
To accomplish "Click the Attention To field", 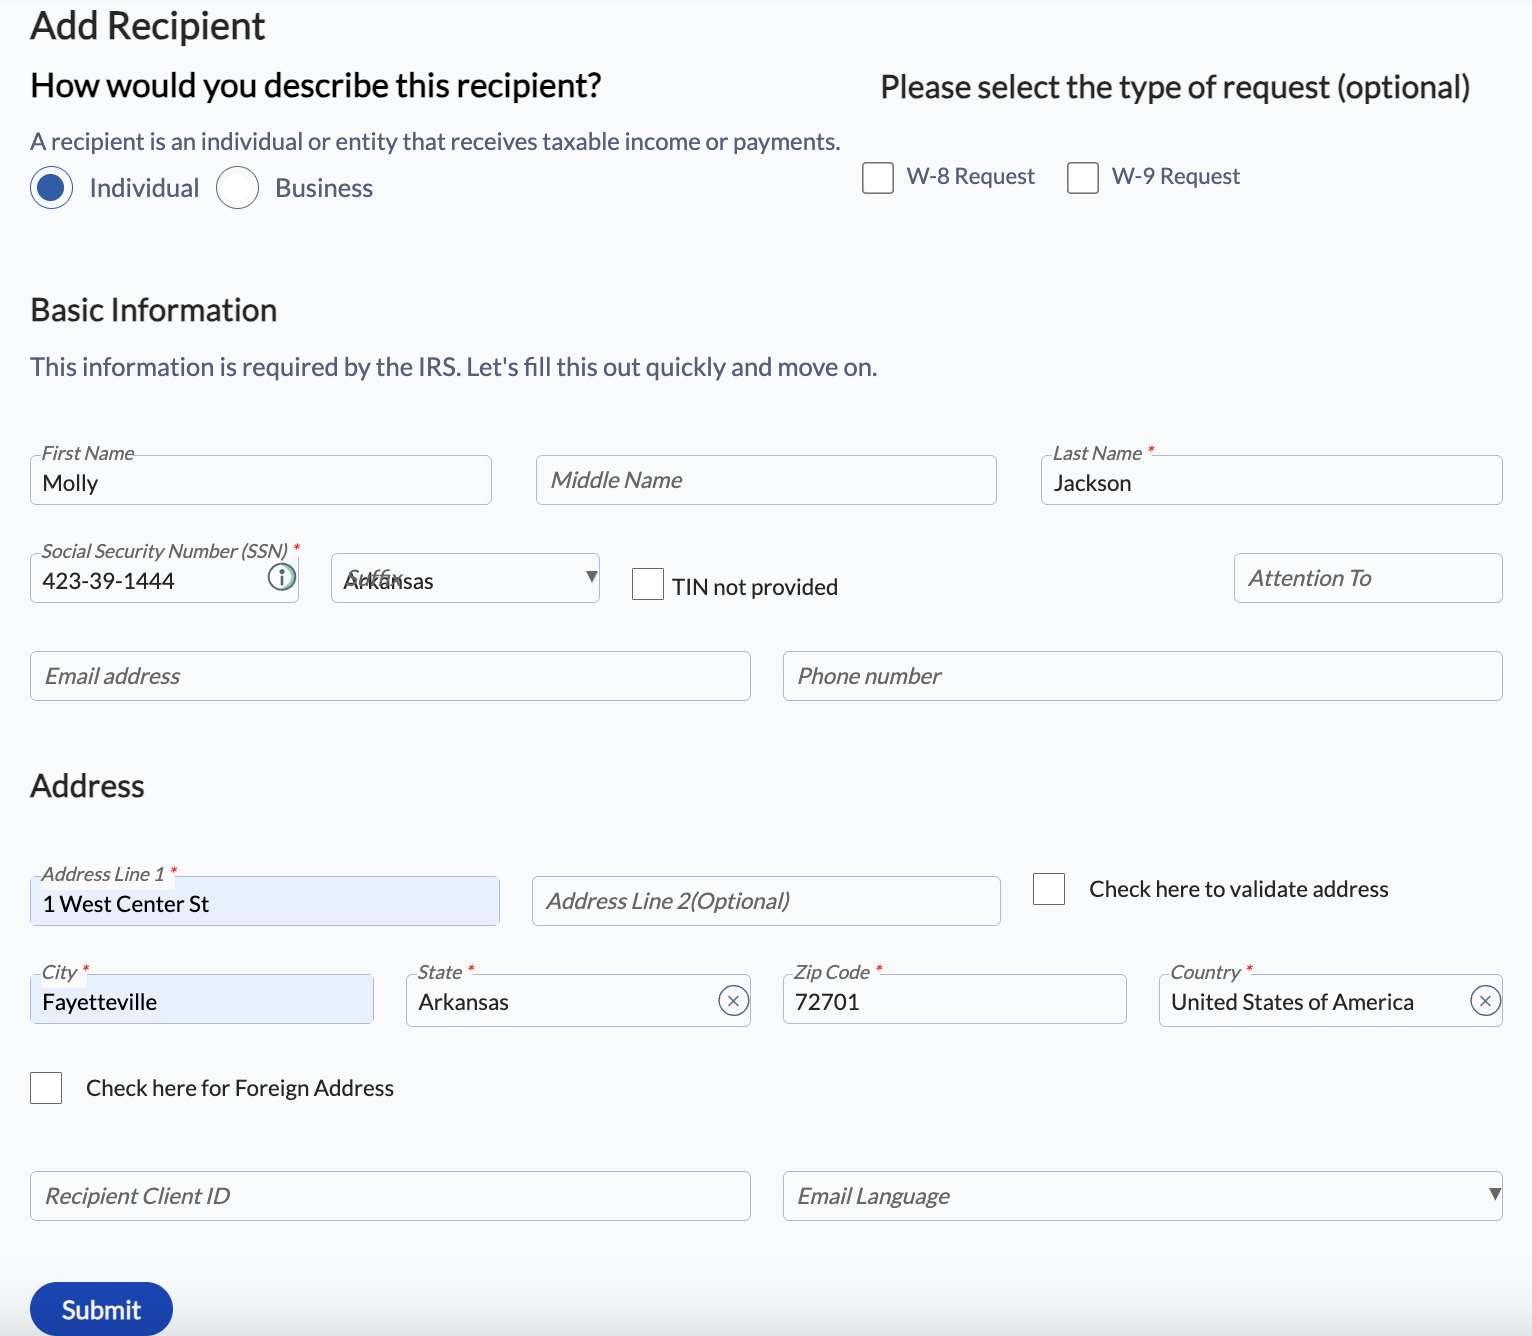I will tap(1367, 579).
